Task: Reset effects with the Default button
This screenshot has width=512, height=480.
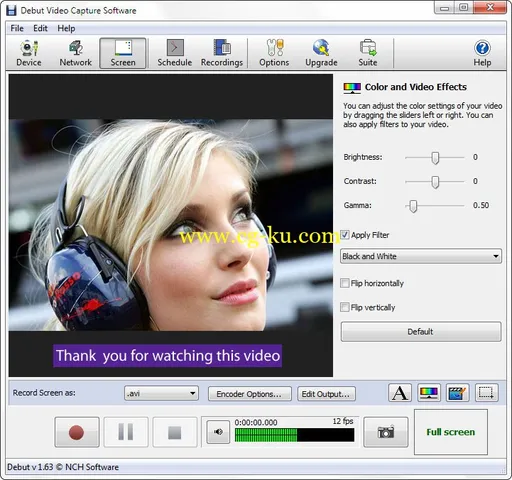Action: (x=421, y=331)
